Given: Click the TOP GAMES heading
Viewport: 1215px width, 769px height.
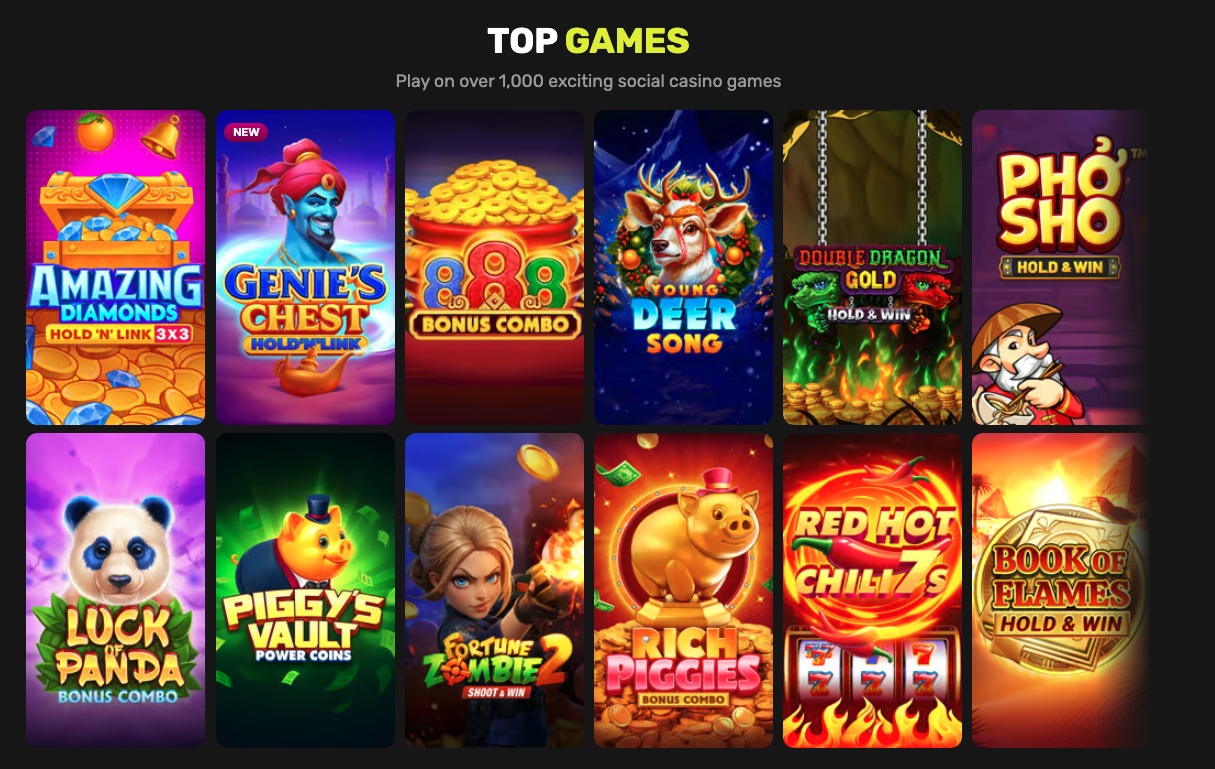Looking at the screenshot, I should pyautogui.click(x=588, y=41).
